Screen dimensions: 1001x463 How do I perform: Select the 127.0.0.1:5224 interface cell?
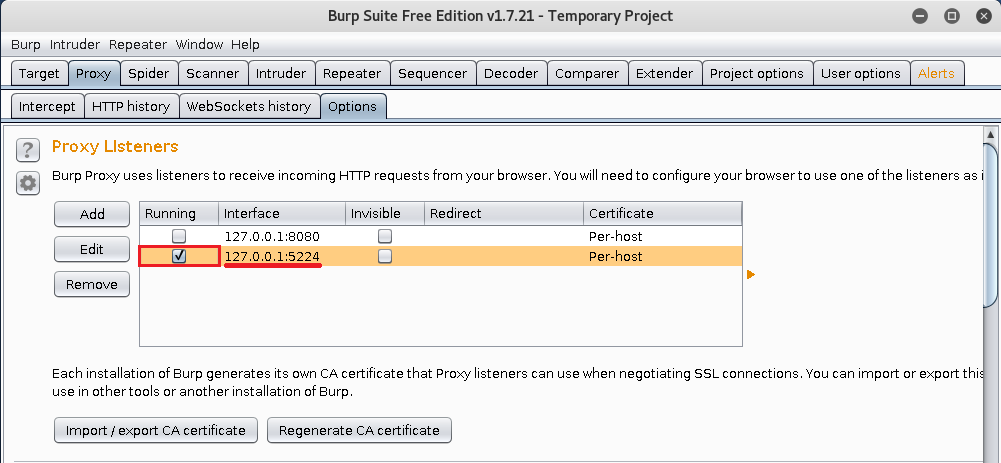tap(282, 256)
